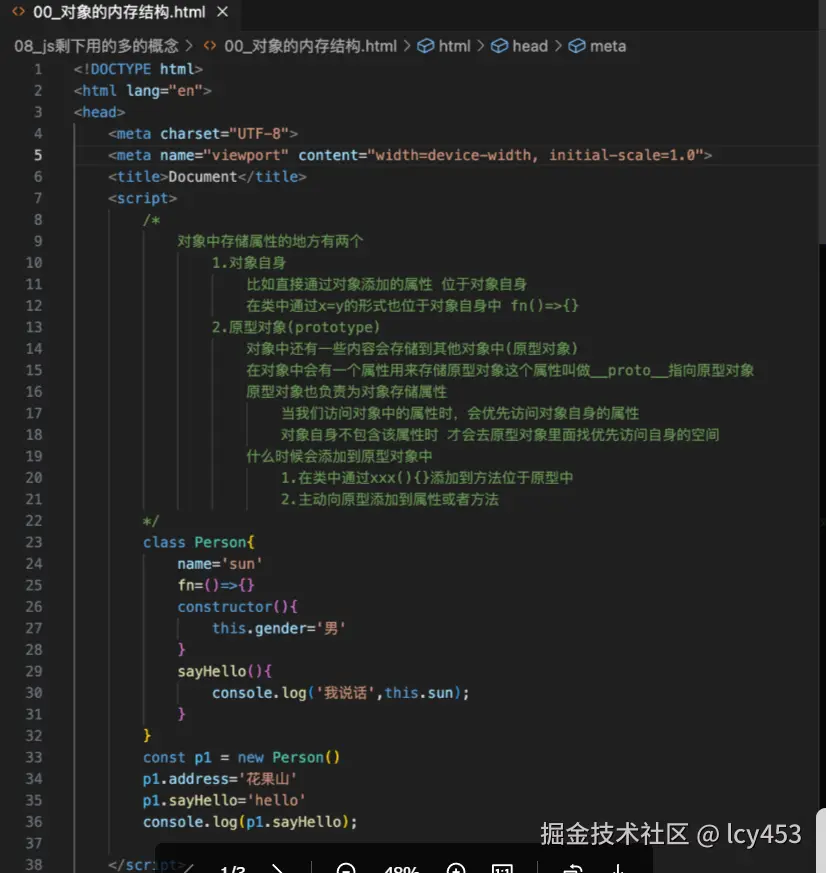This screenshot has height=873, width=826.
Task: Click comment line 原型对象也负责为对象存储属性
Action: point(346,392)
